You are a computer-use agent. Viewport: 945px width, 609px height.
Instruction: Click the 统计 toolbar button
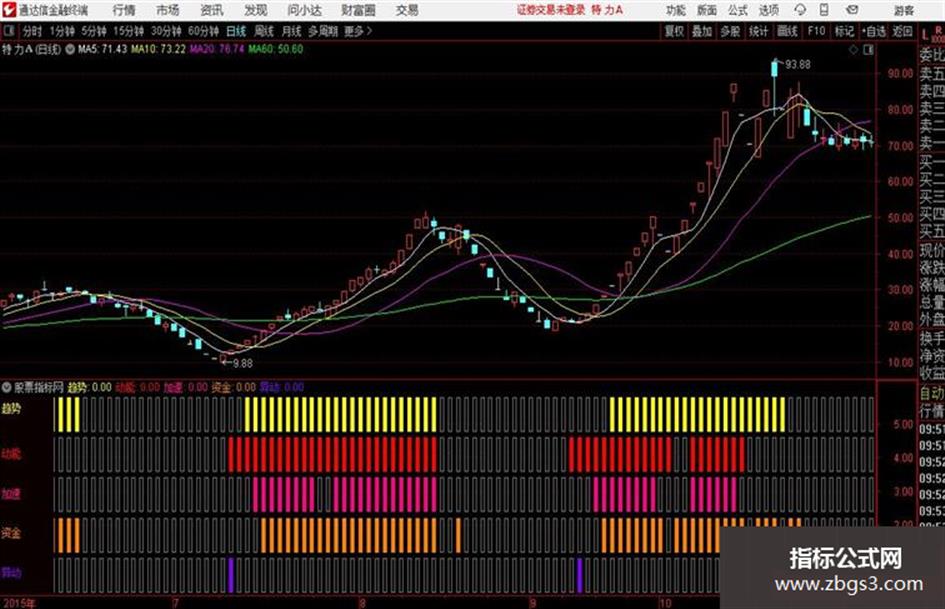click(759, 31)
